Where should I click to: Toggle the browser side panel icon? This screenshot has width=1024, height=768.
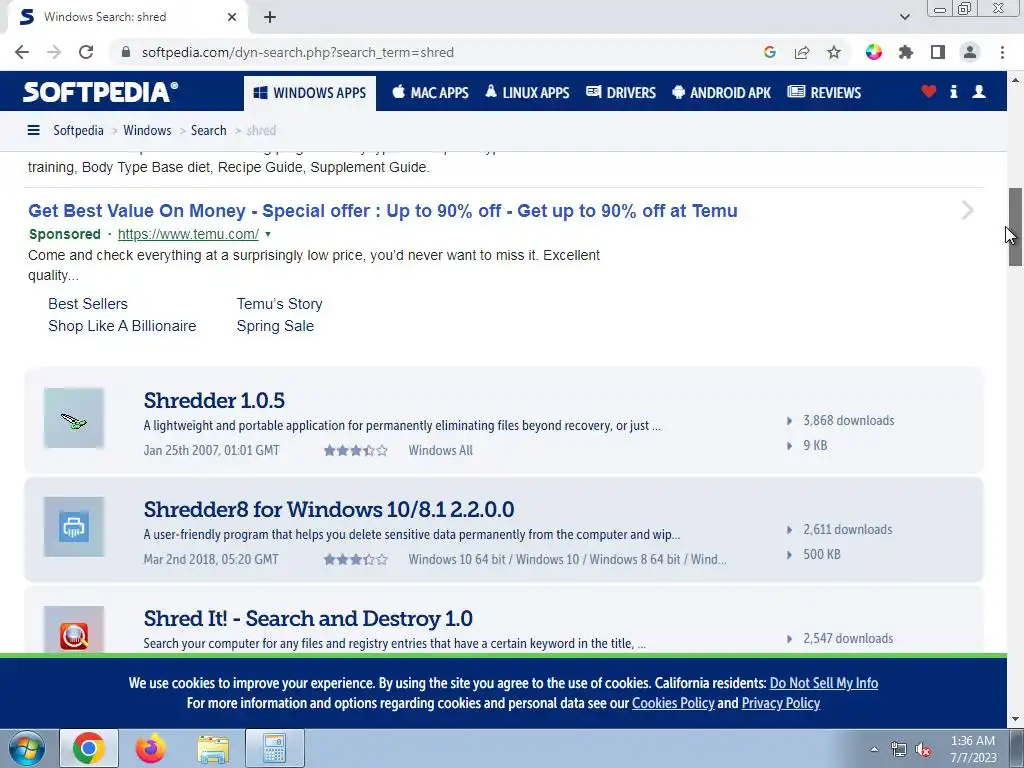click(x=938, y=52)
